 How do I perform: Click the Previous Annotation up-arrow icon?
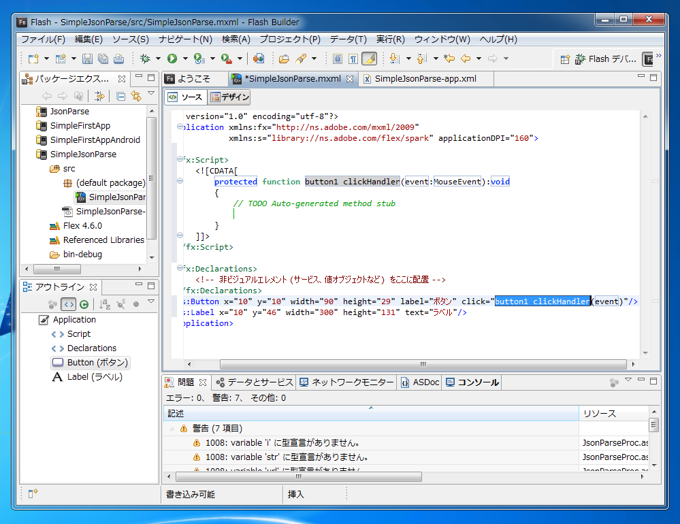tap(422, 59)
